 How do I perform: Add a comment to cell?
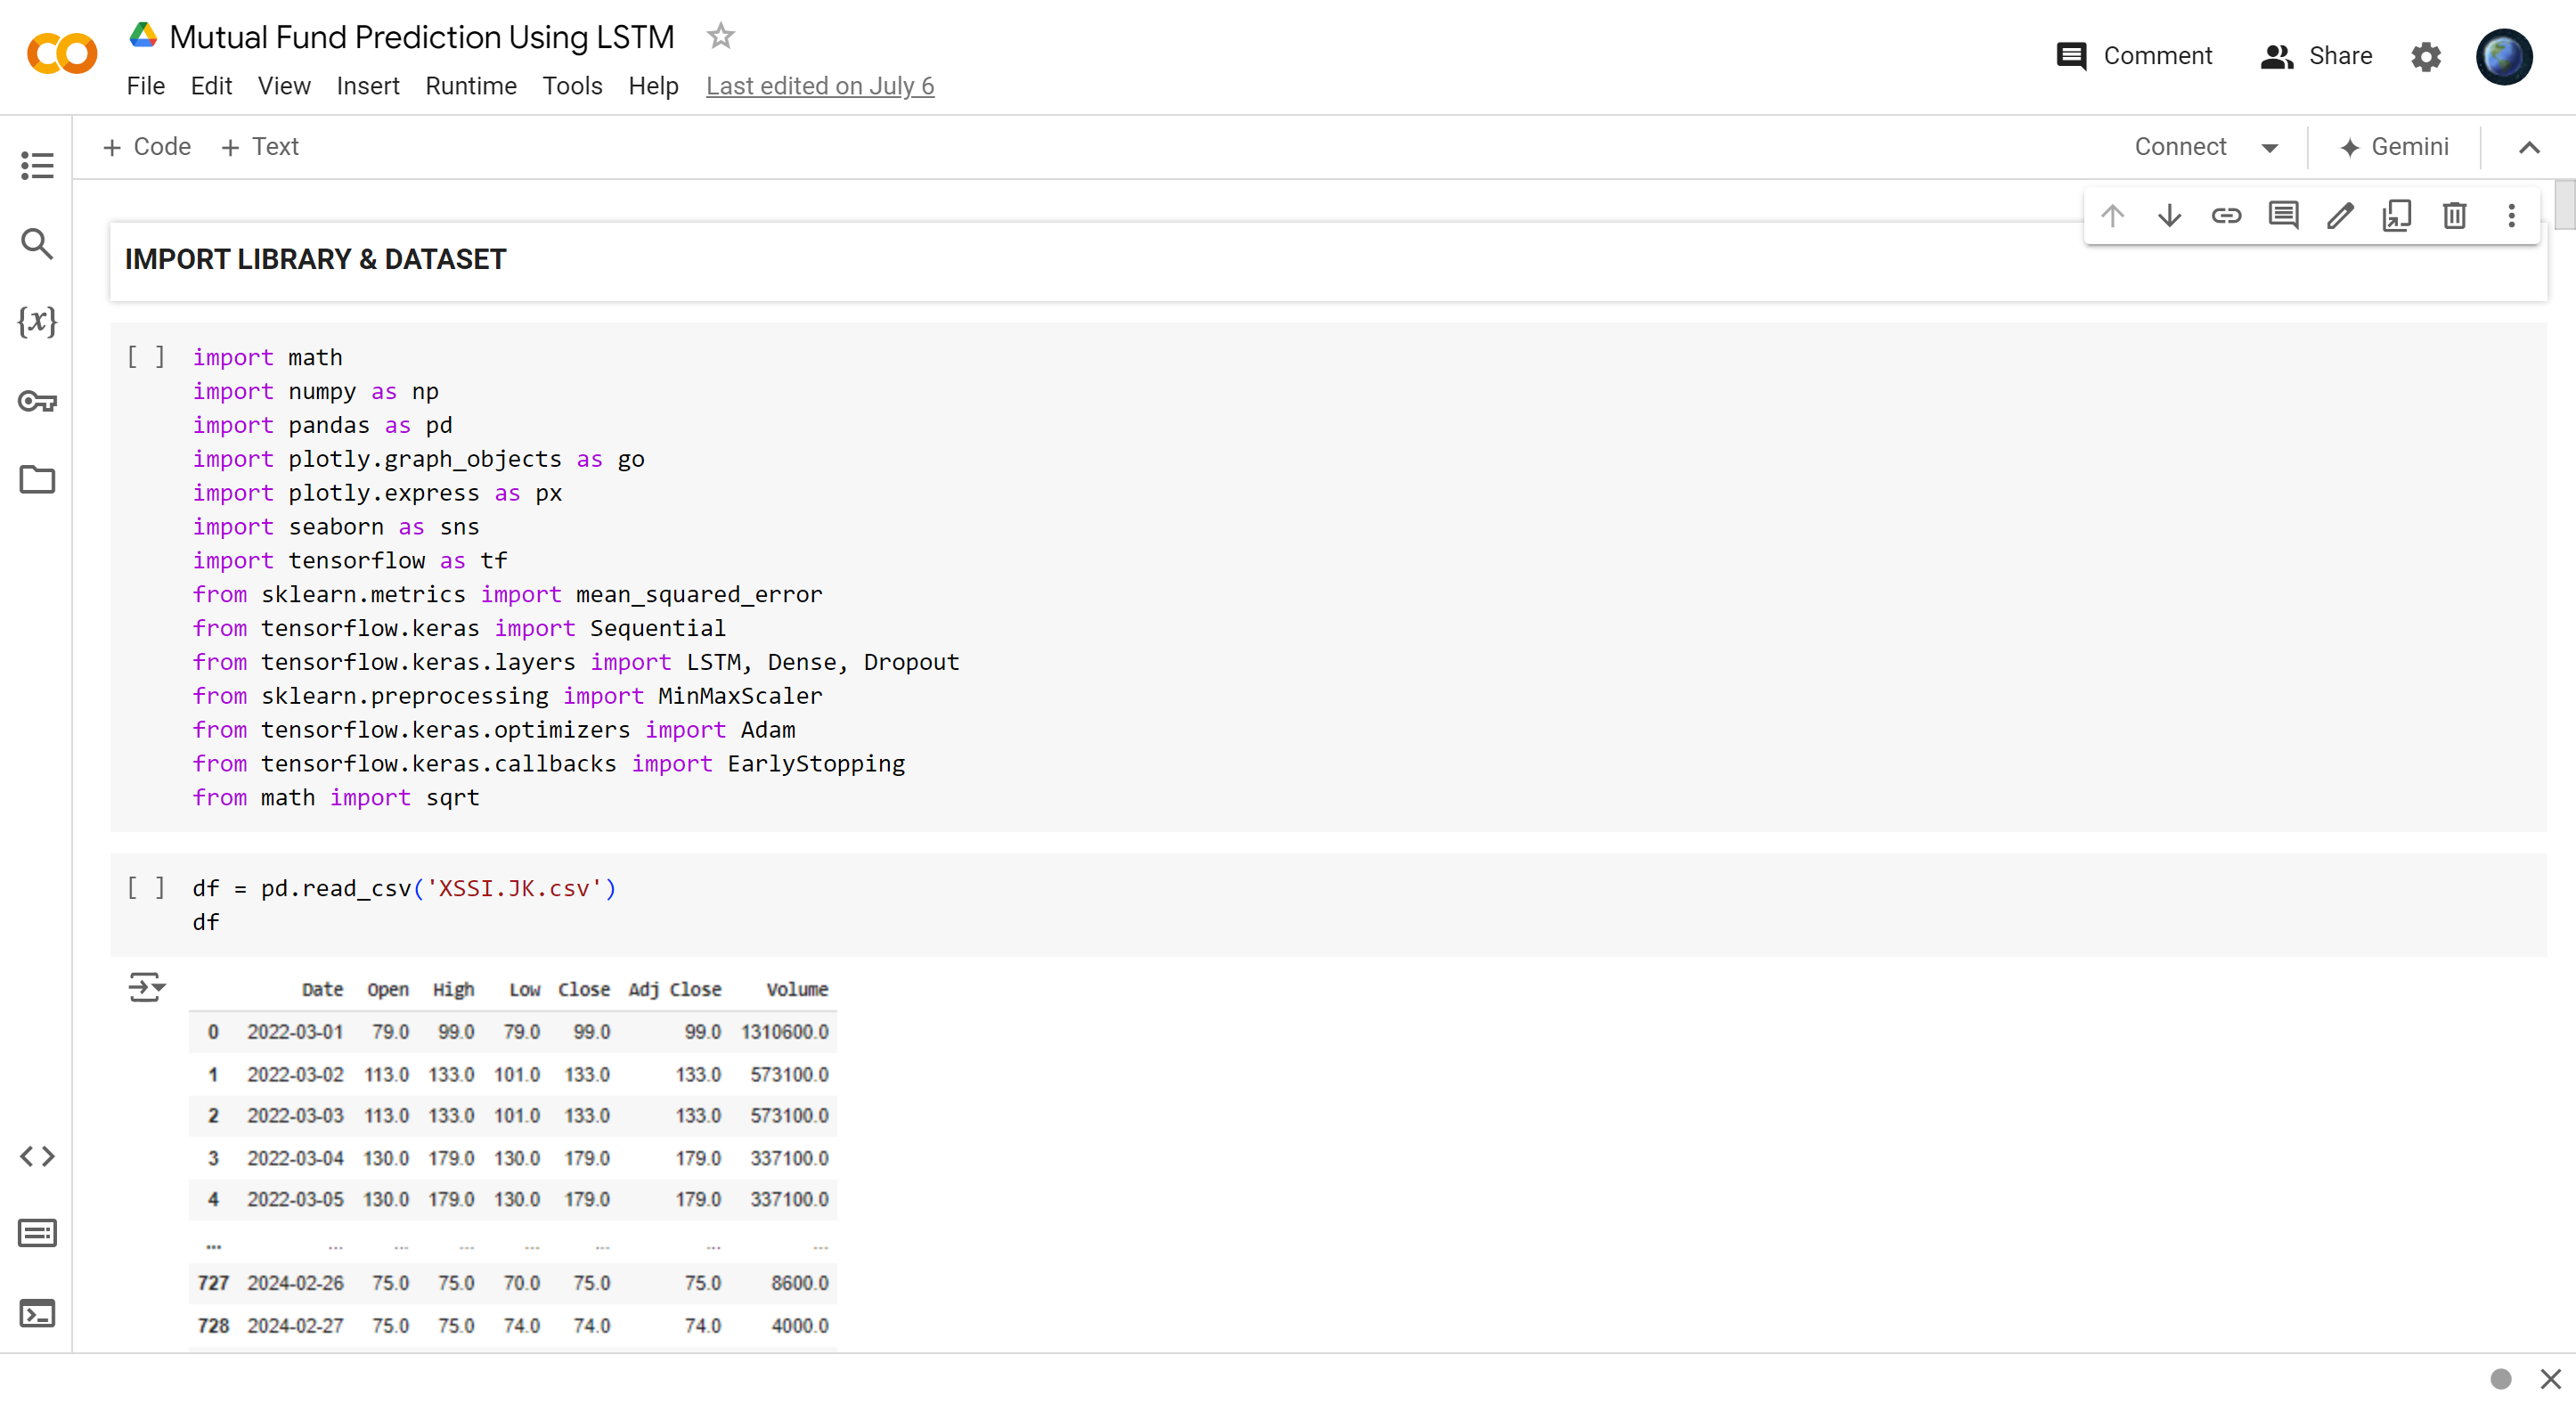(x=2283, y=216)
